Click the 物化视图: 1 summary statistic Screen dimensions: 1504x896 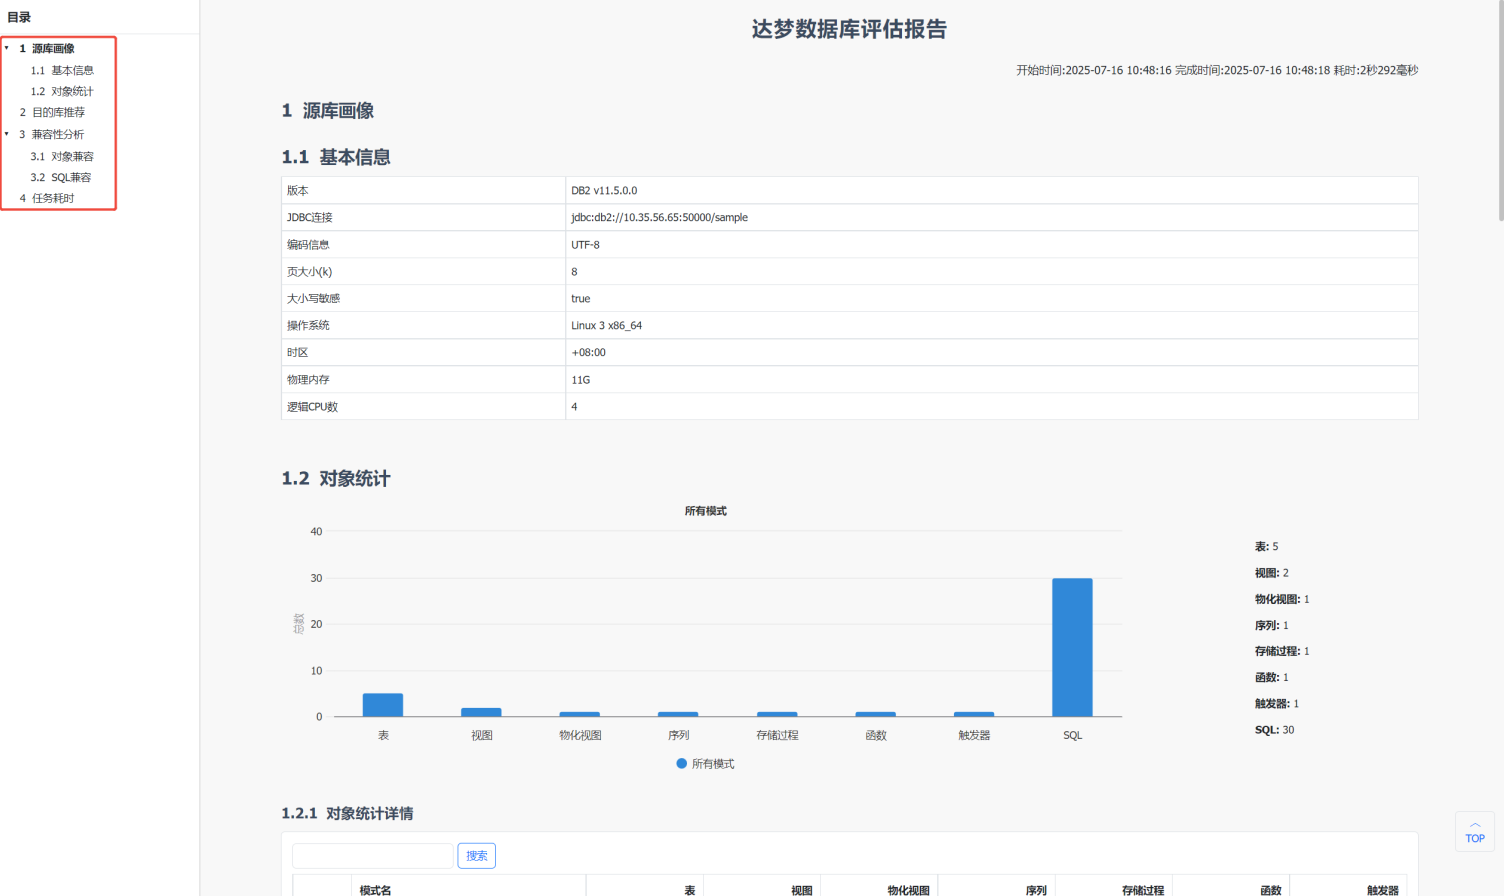pos(1282,599)
